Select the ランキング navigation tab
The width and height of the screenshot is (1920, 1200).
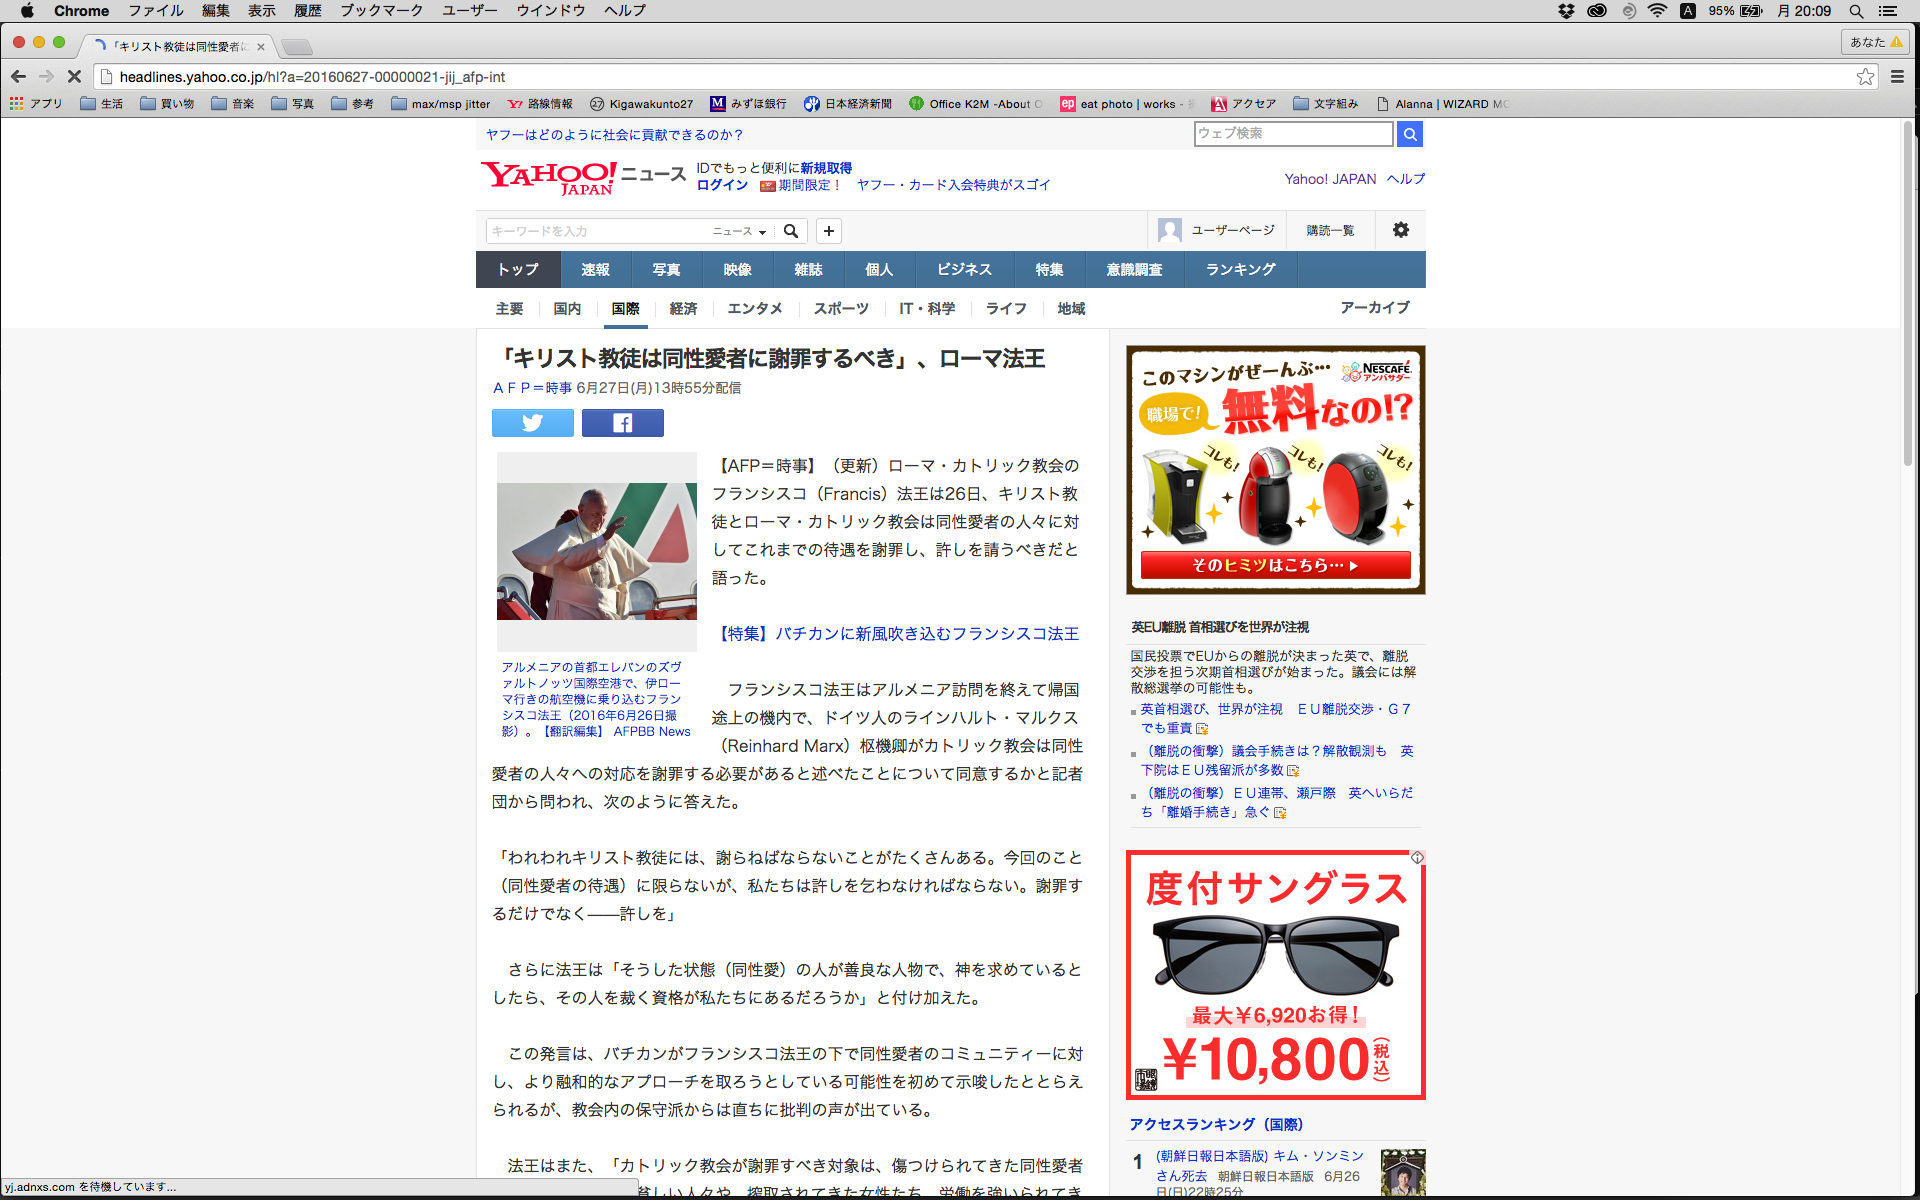click(1240, 270)
